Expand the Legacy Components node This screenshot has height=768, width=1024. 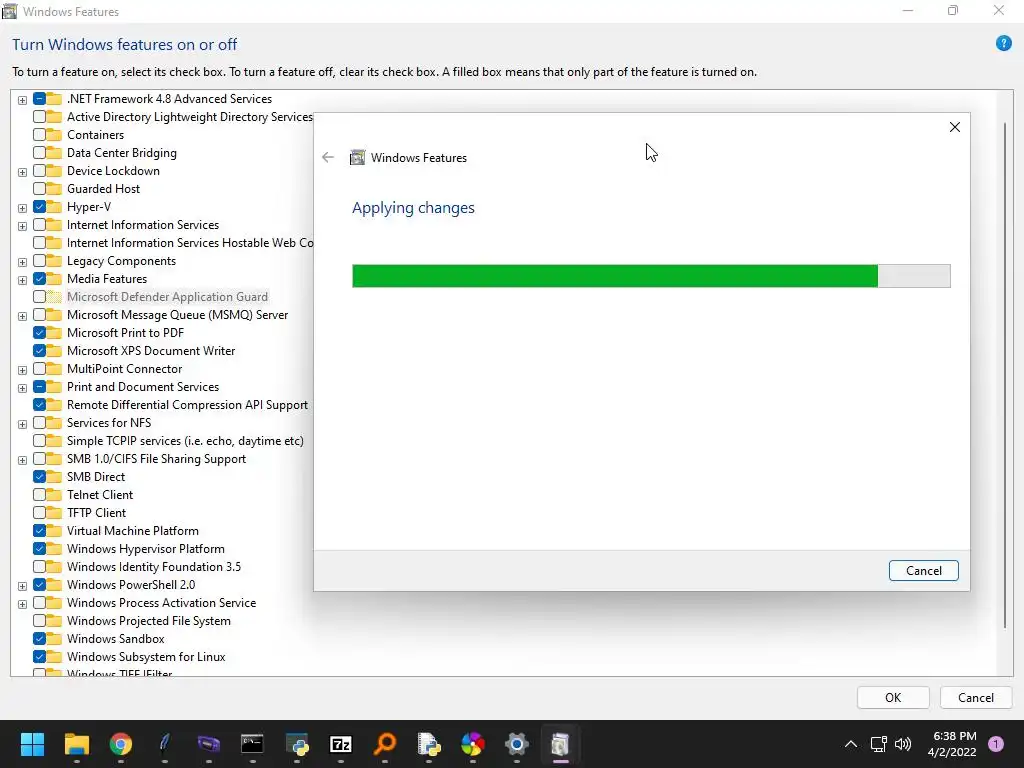click(x=22, y=262)
